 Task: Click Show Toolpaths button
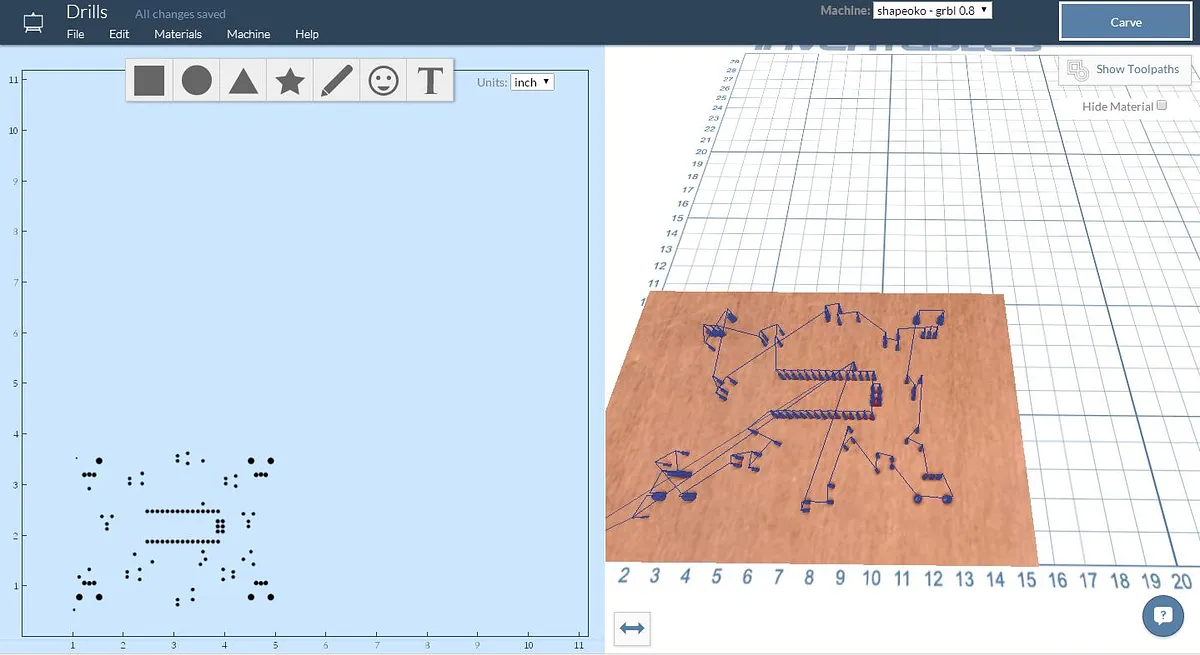click(x=1125, y=70)
